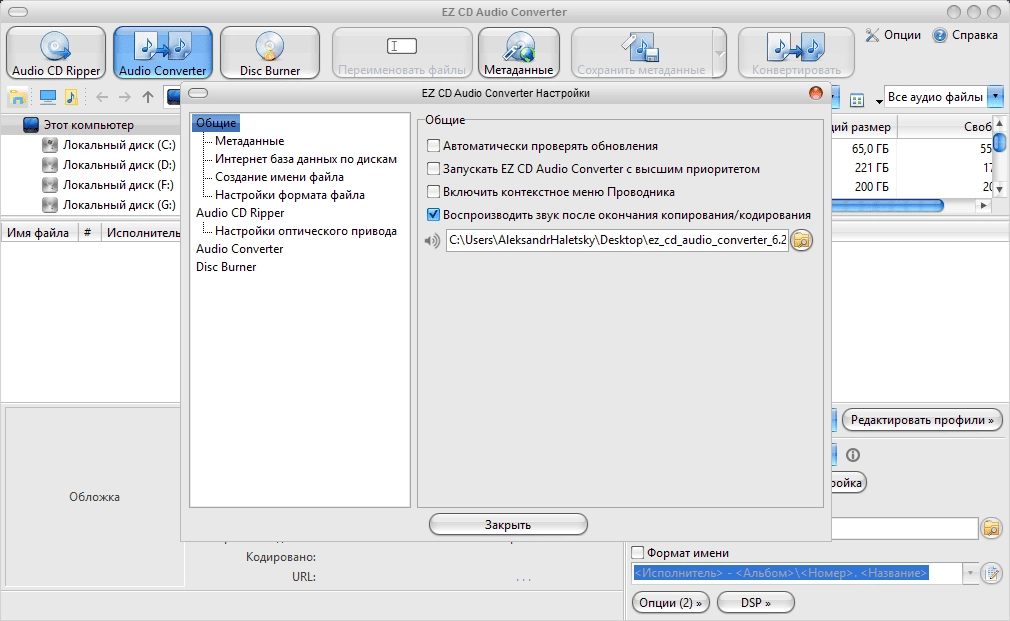Click the sound file path field
The width and height of the screenshot is (1010, 621).
coord(617,240)
